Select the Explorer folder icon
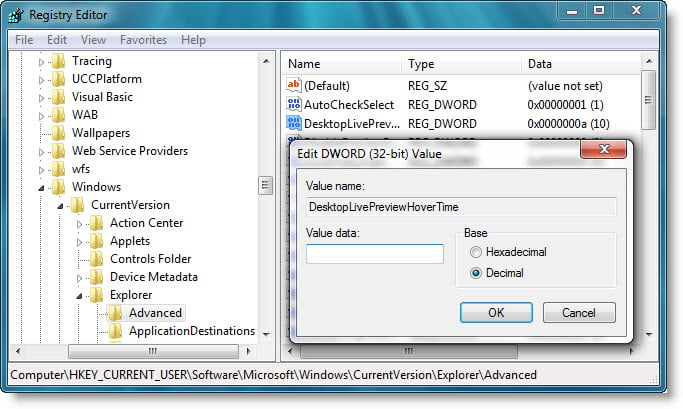The width and height of the screenshot is (683, 409). [x=96, y=295]
